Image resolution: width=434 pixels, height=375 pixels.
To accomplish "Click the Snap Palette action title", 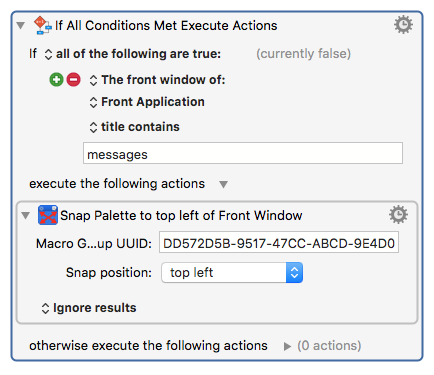I will [181, 216].
